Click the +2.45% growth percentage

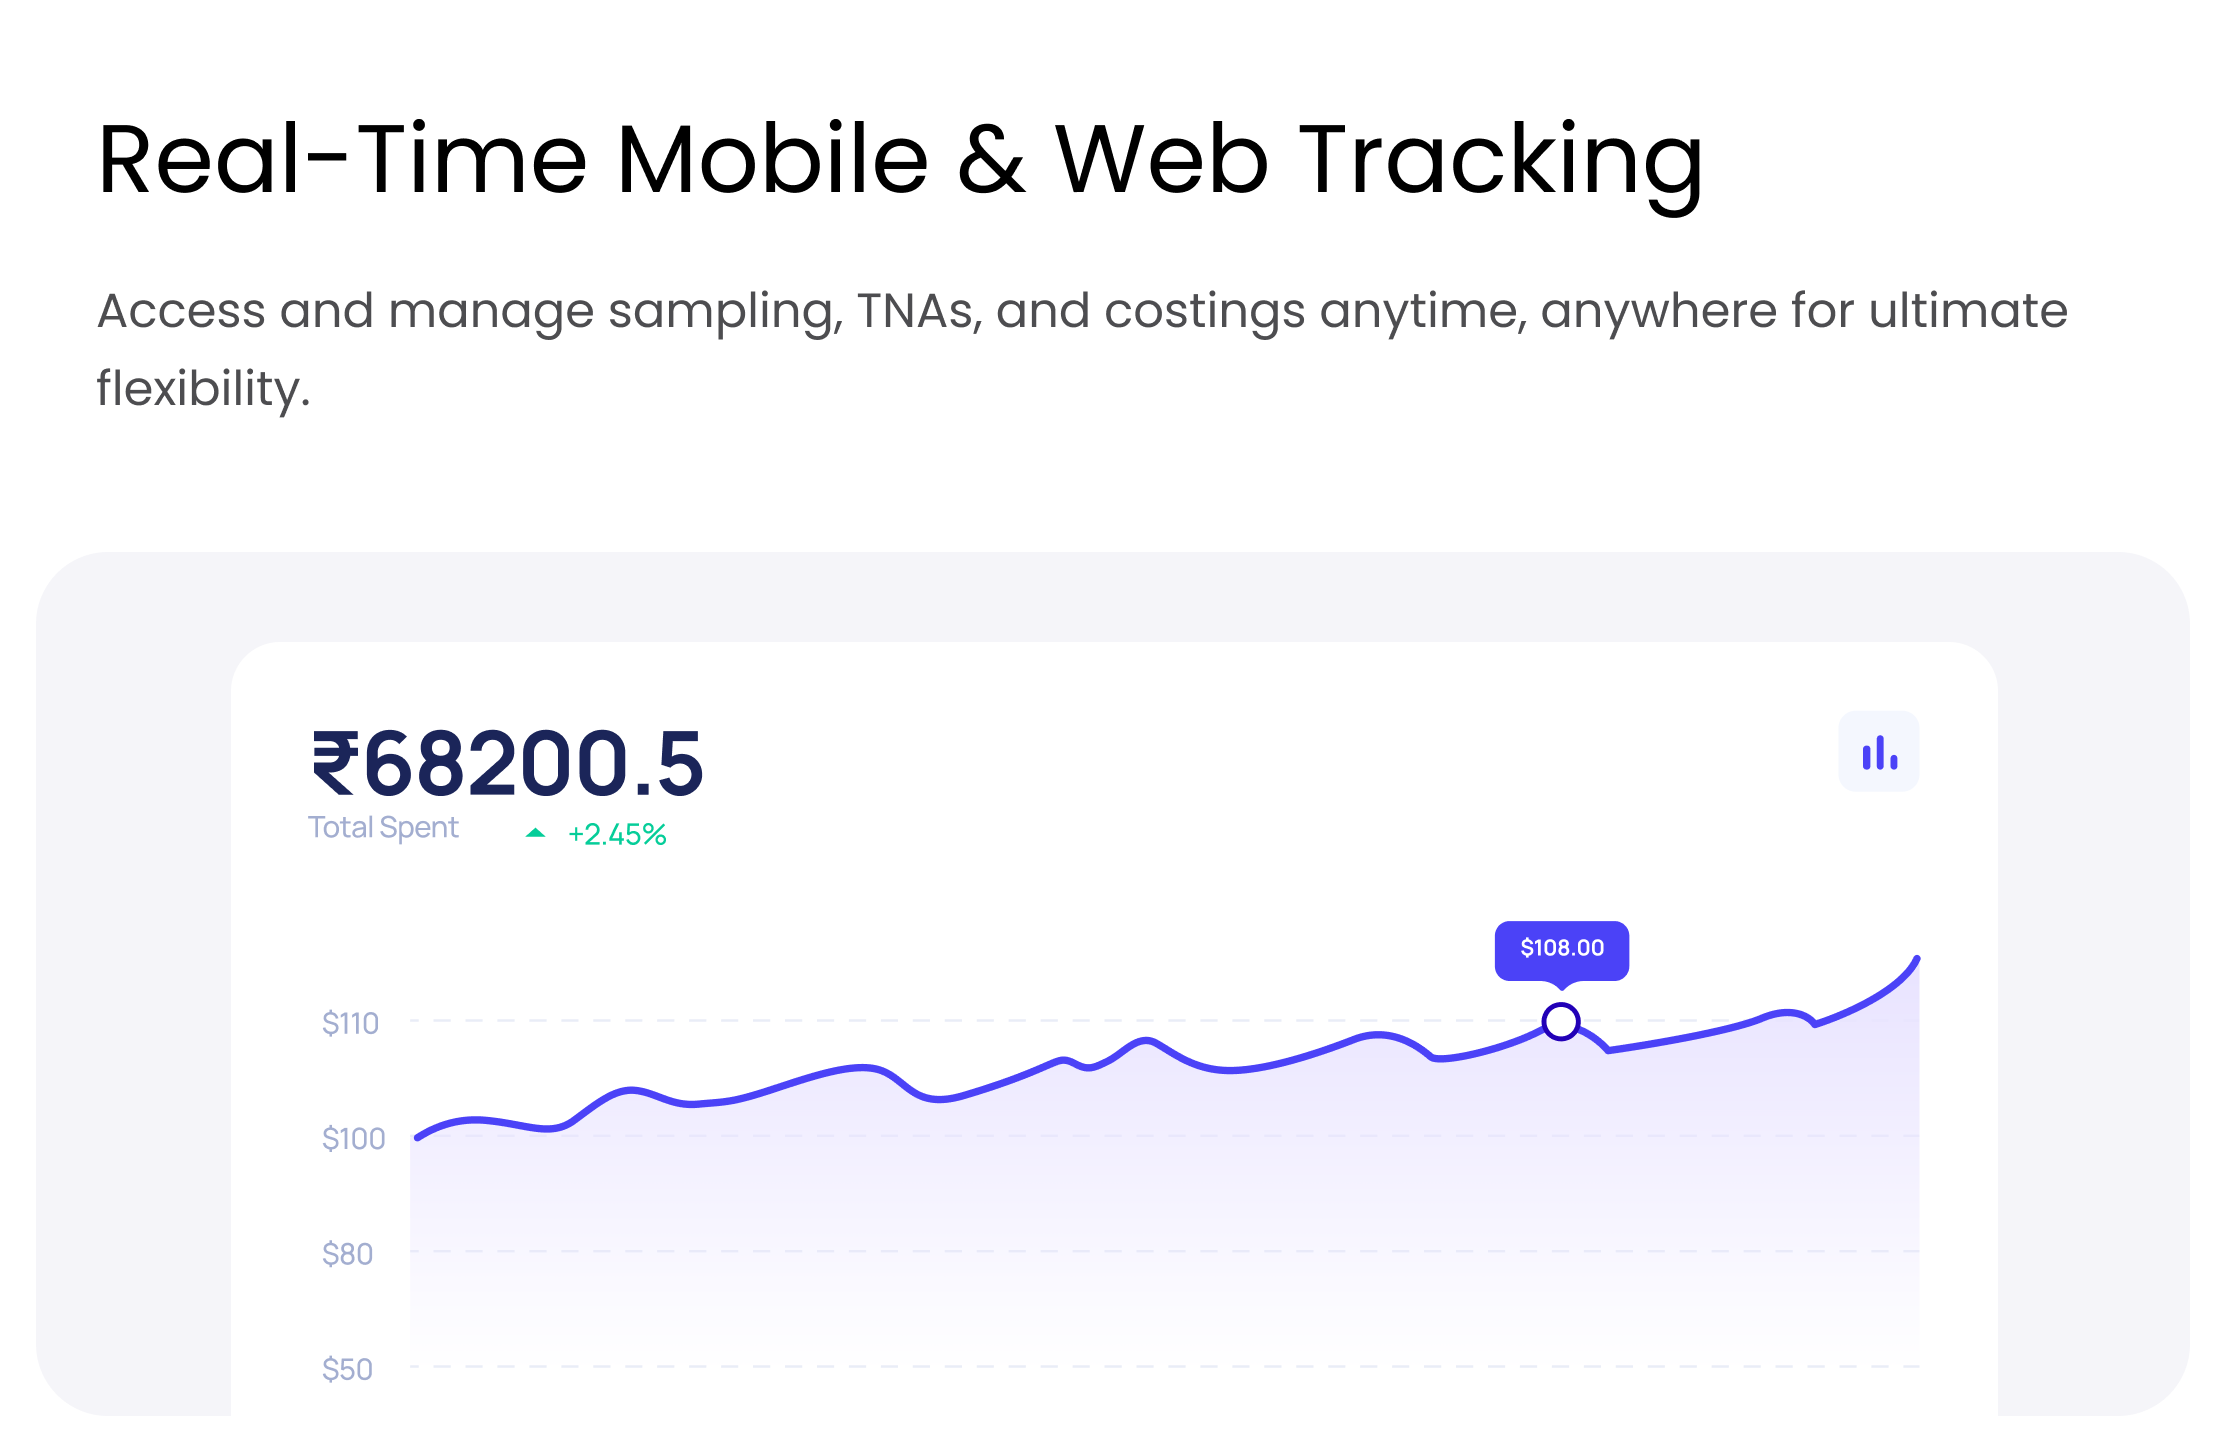point(617,834)
